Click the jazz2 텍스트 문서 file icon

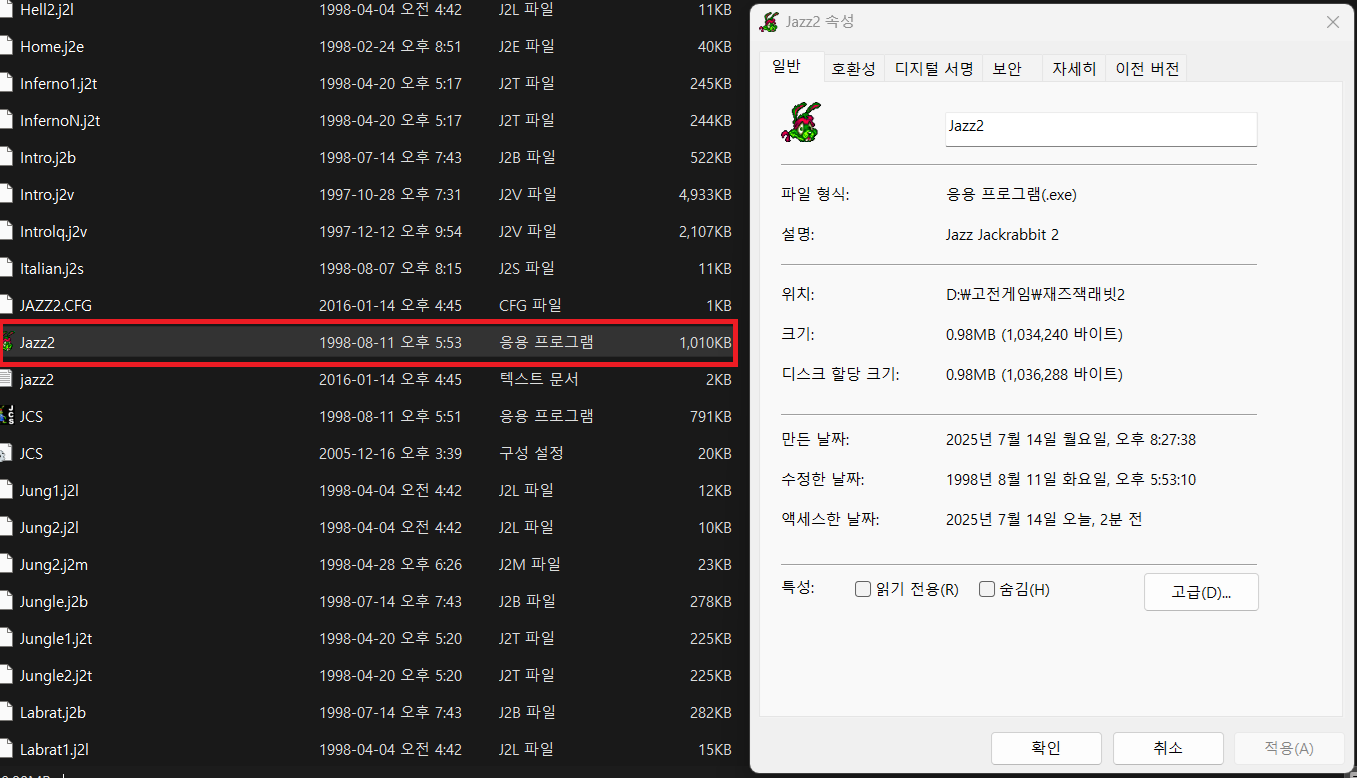[8, 379]
